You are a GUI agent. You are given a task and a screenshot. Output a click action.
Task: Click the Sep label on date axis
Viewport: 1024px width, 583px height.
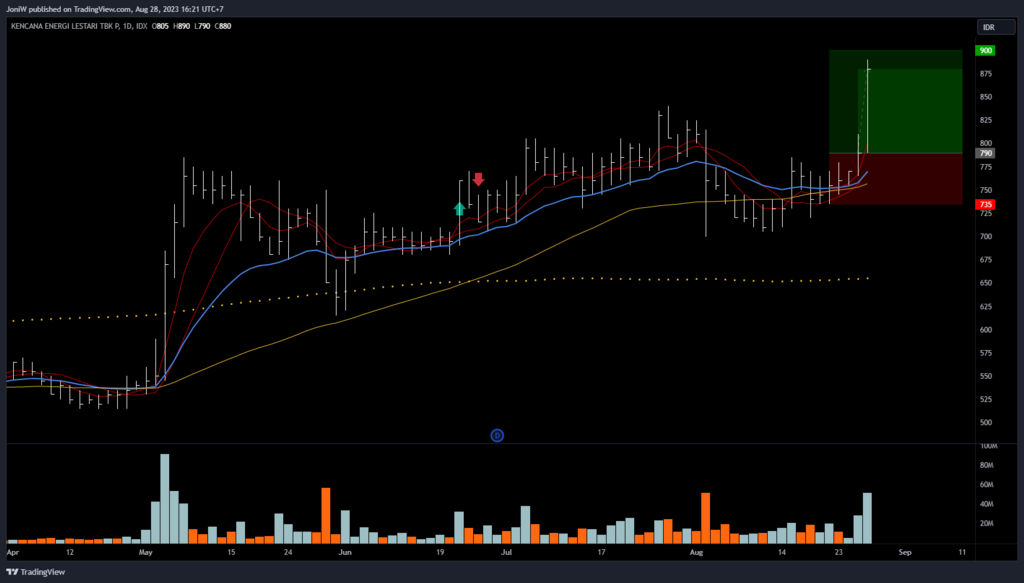coord(904,551)
